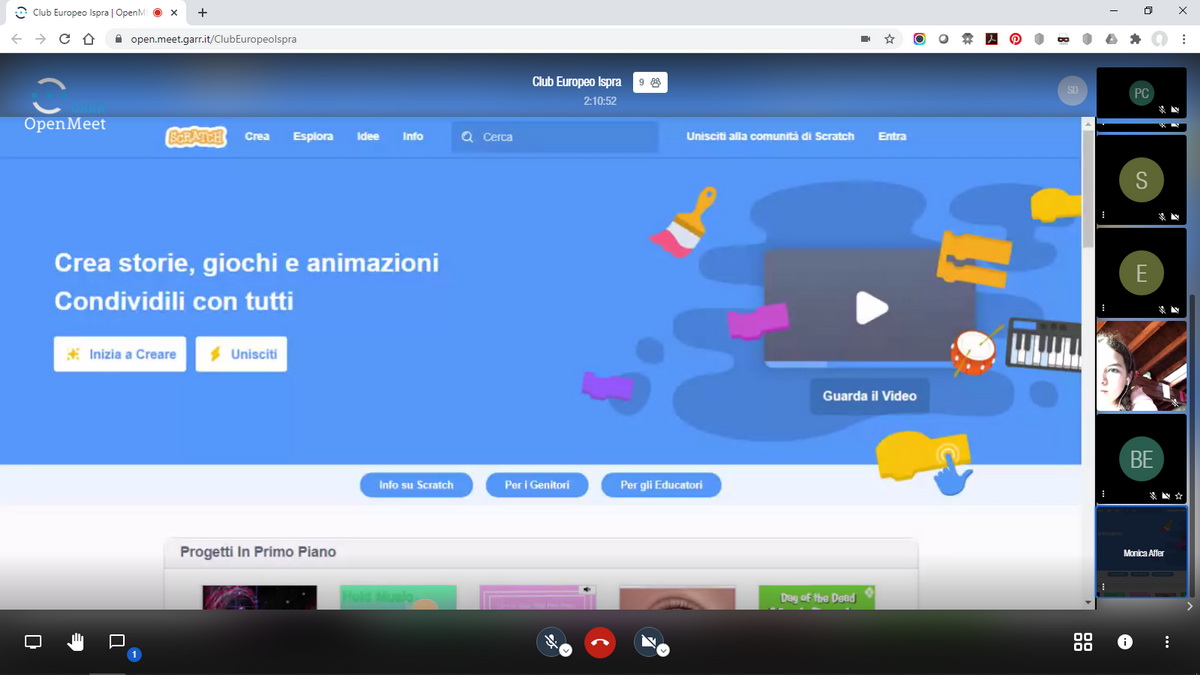Open the Idee menu item
1200x675 pixels.
pyautogui.click(x=368, y=136)
